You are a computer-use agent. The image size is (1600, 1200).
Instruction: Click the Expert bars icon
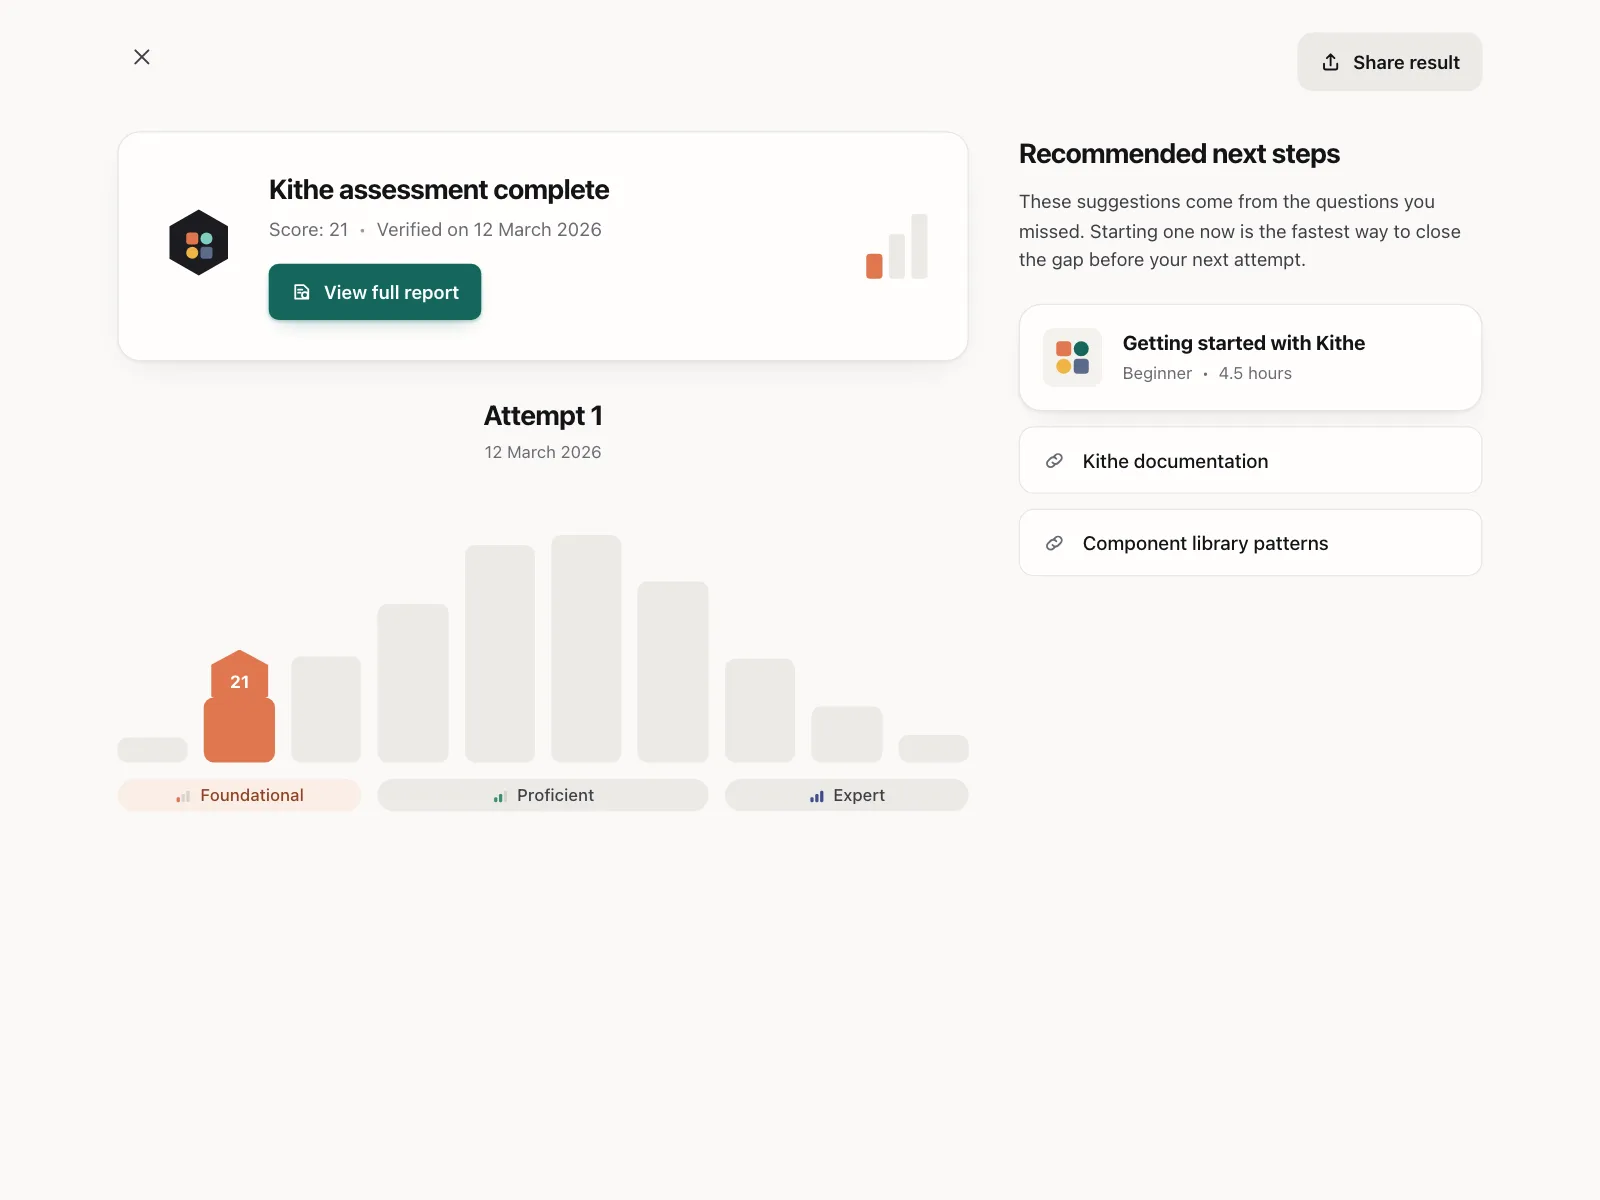pyautogui.click(x=817, y=796)
